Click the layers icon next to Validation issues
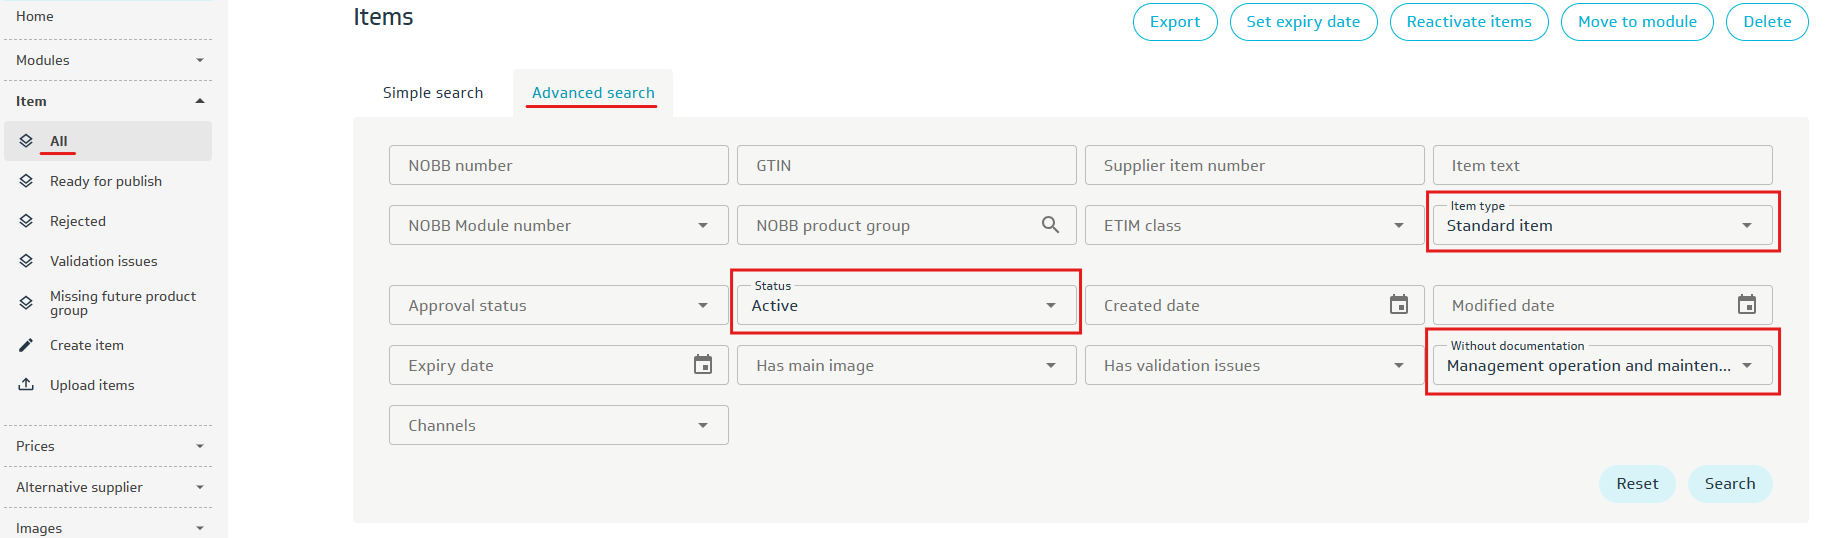The image size is (1825, 538). (x=27, y=261)
